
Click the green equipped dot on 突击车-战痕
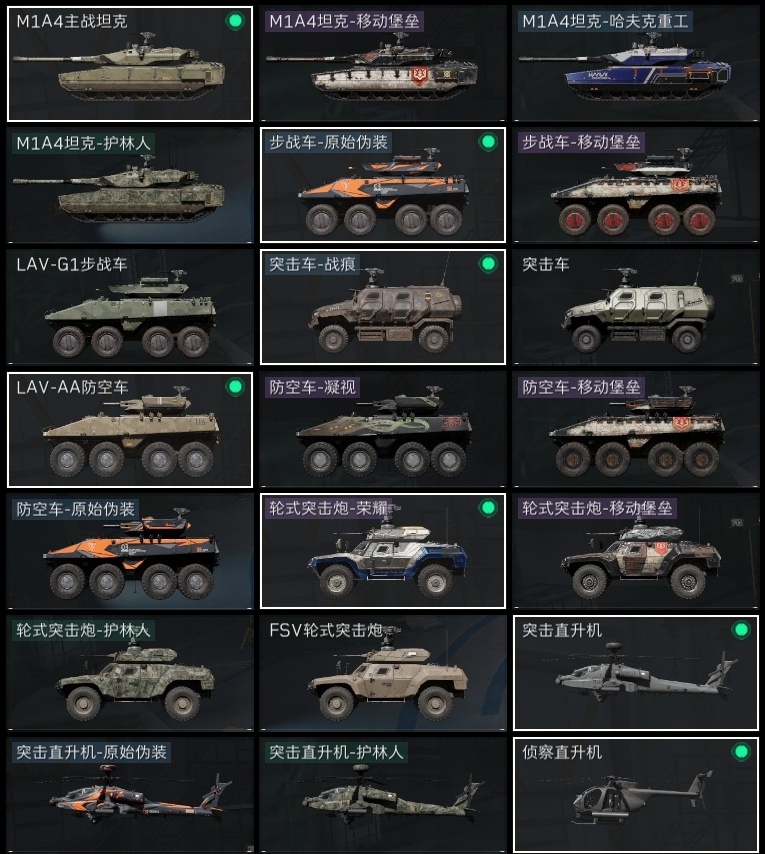click(488, 264)
